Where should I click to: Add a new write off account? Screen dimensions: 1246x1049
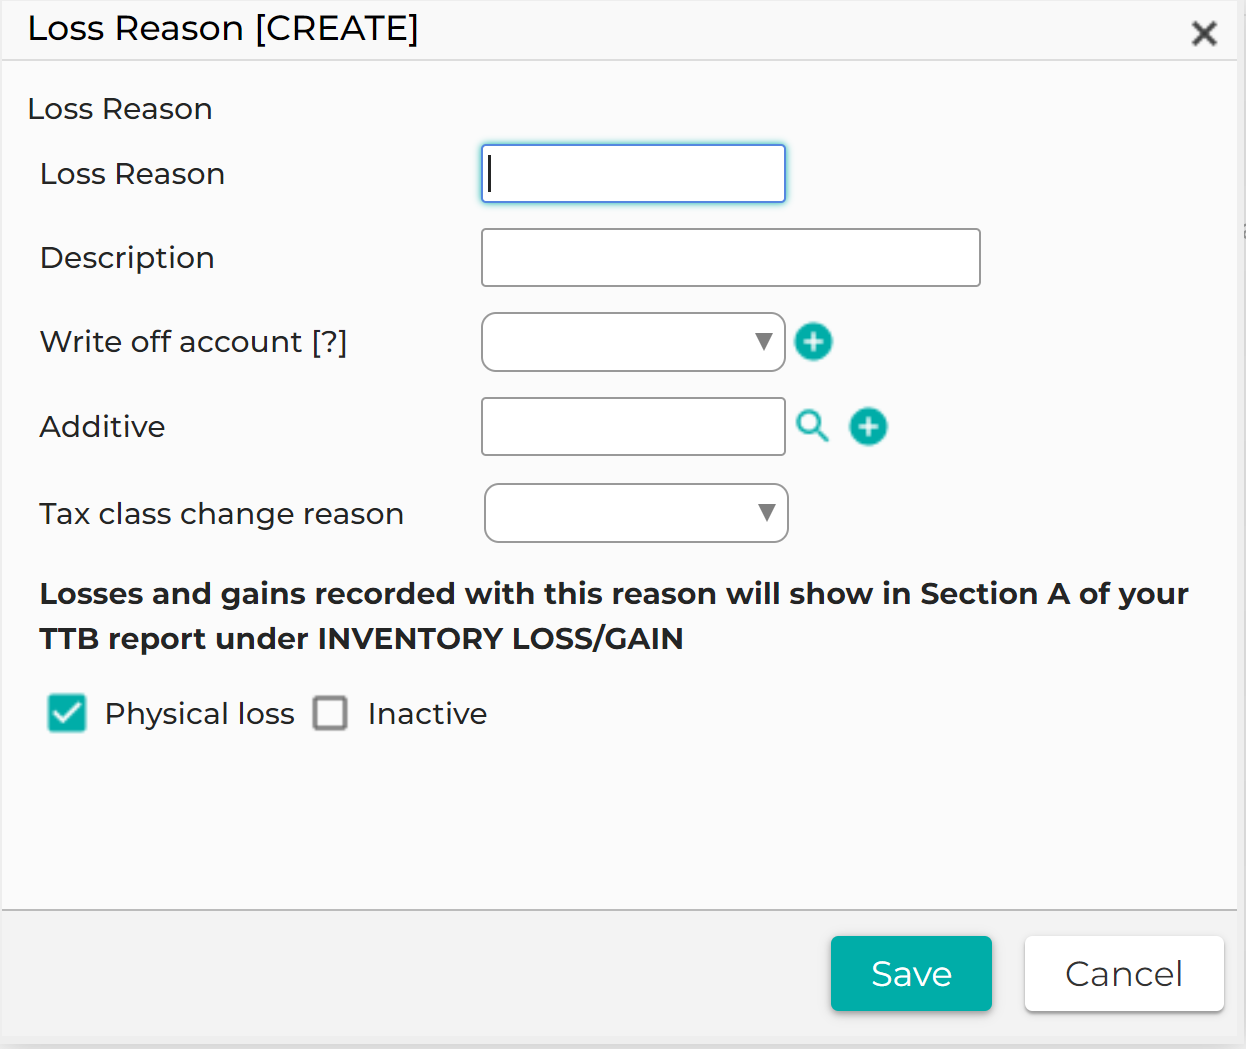813,342
